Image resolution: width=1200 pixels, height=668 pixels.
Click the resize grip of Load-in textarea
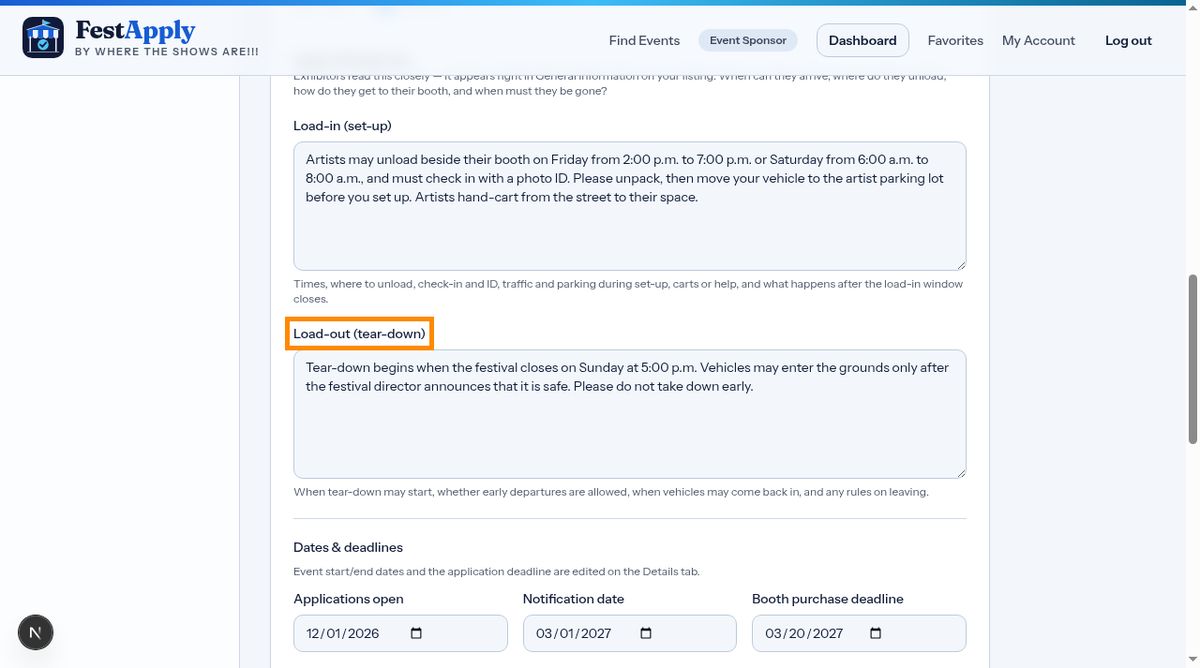[x=960, y=264]
